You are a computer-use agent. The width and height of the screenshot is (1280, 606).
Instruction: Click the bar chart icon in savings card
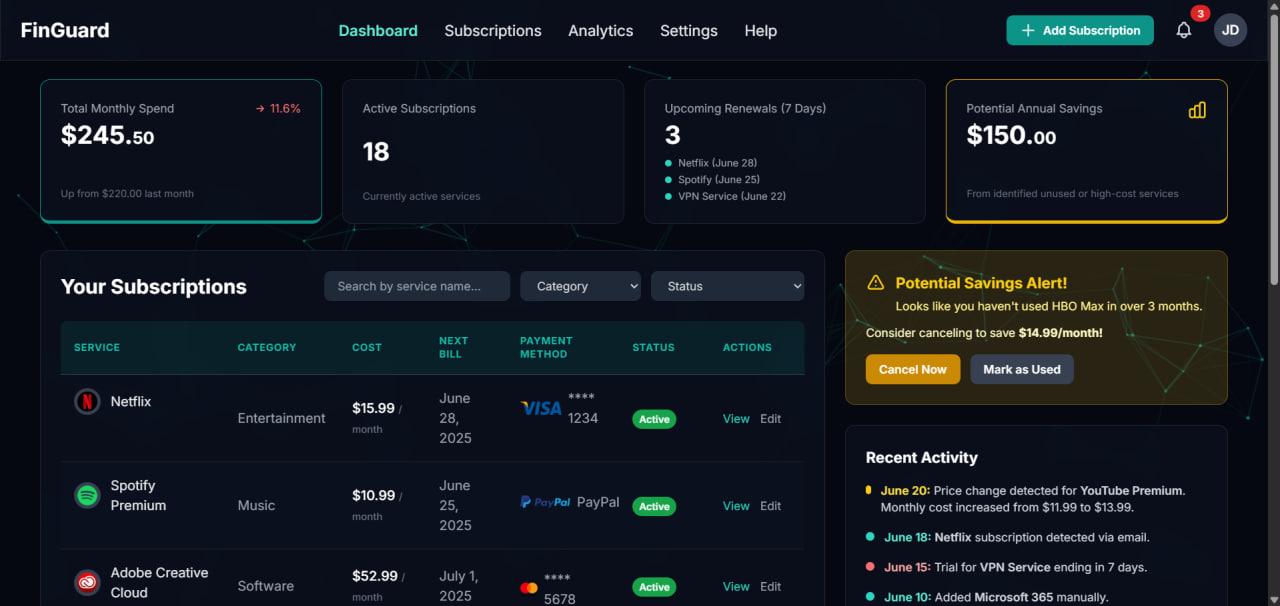click(1197, 110)
